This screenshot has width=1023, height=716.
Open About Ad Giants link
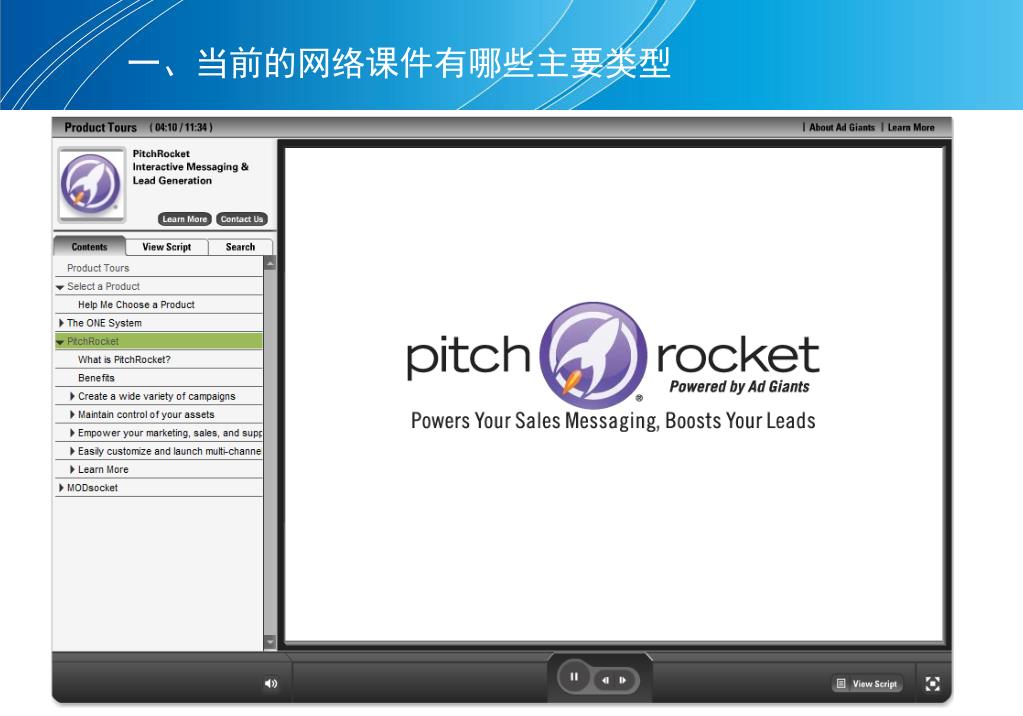pos(842,127)
